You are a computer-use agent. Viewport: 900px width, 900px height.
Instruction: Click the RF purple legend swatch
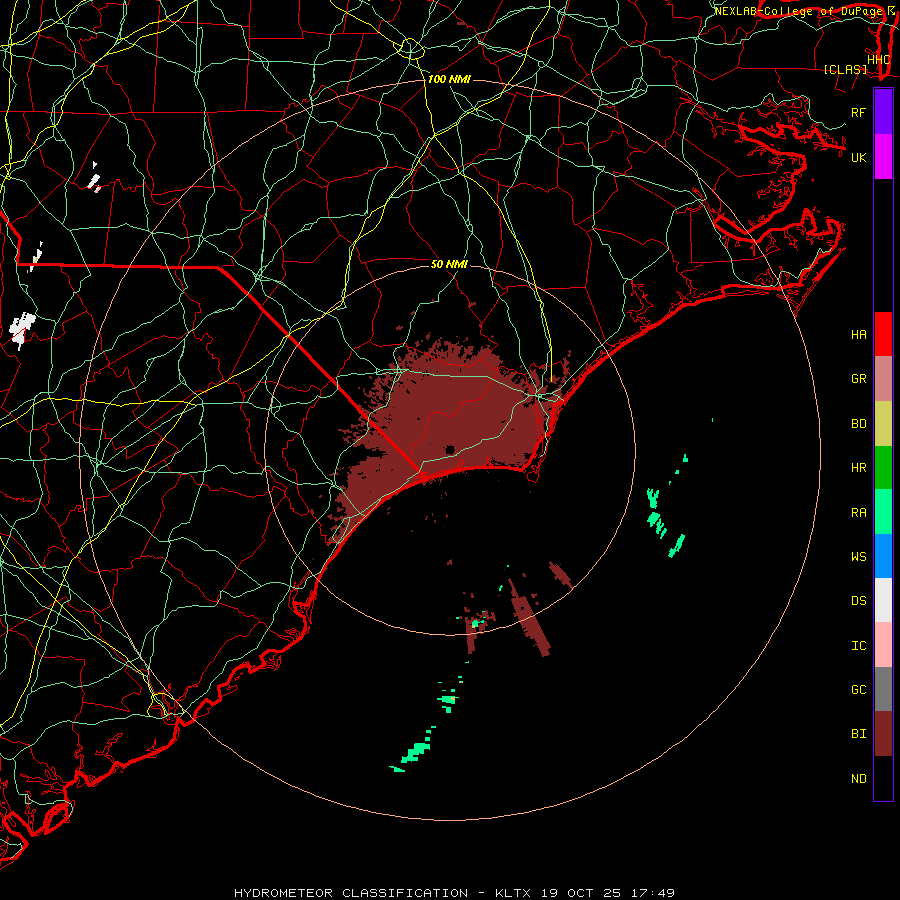pos(883,112)
